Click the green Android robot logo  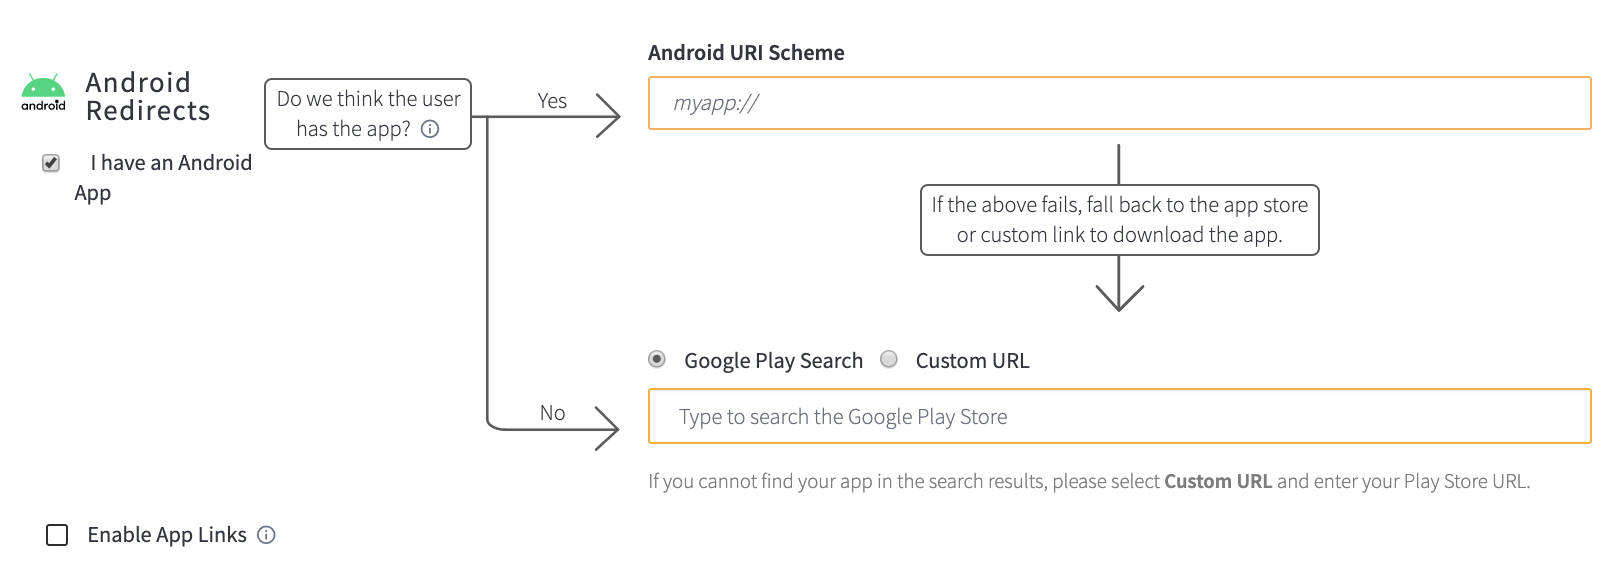(43, 92)
